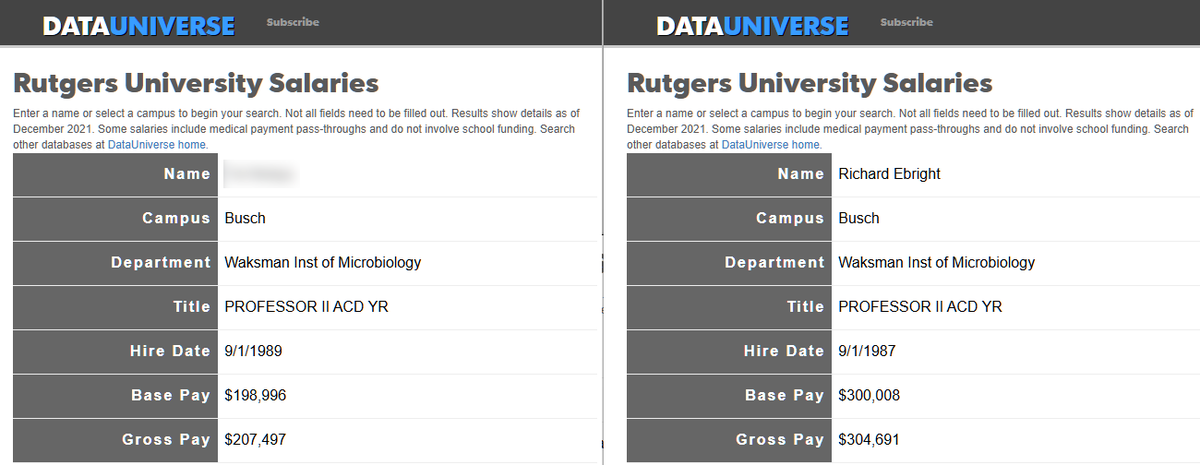This screenshot has width=1200, height=465.
Task: Click the Base Pay label in right panel
Action: 785,396
